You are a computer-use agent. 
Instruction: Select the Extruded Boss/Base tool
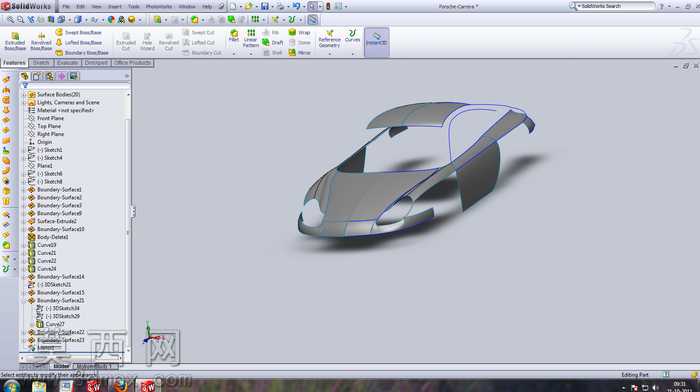pos(15,42)
